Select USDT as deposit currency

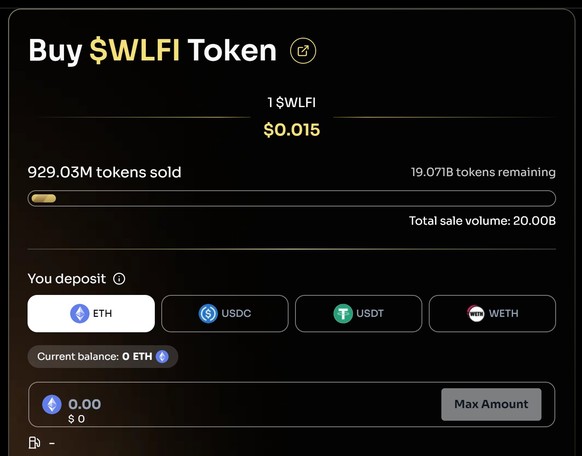pyautogui.click(x=359, y=314)
